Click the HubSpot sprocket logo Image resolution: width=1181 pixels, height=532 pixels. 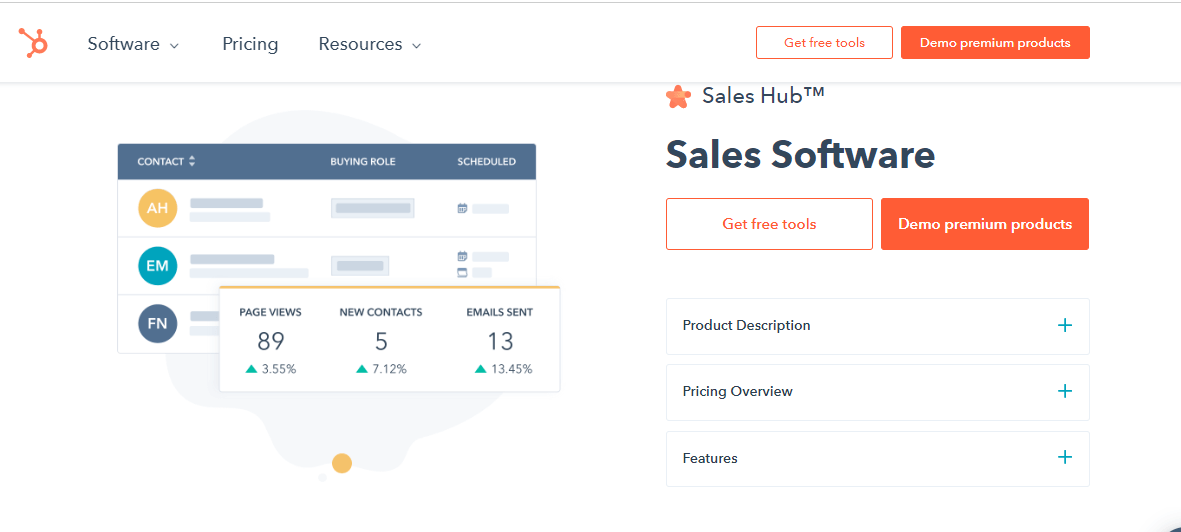coord(34,43)
